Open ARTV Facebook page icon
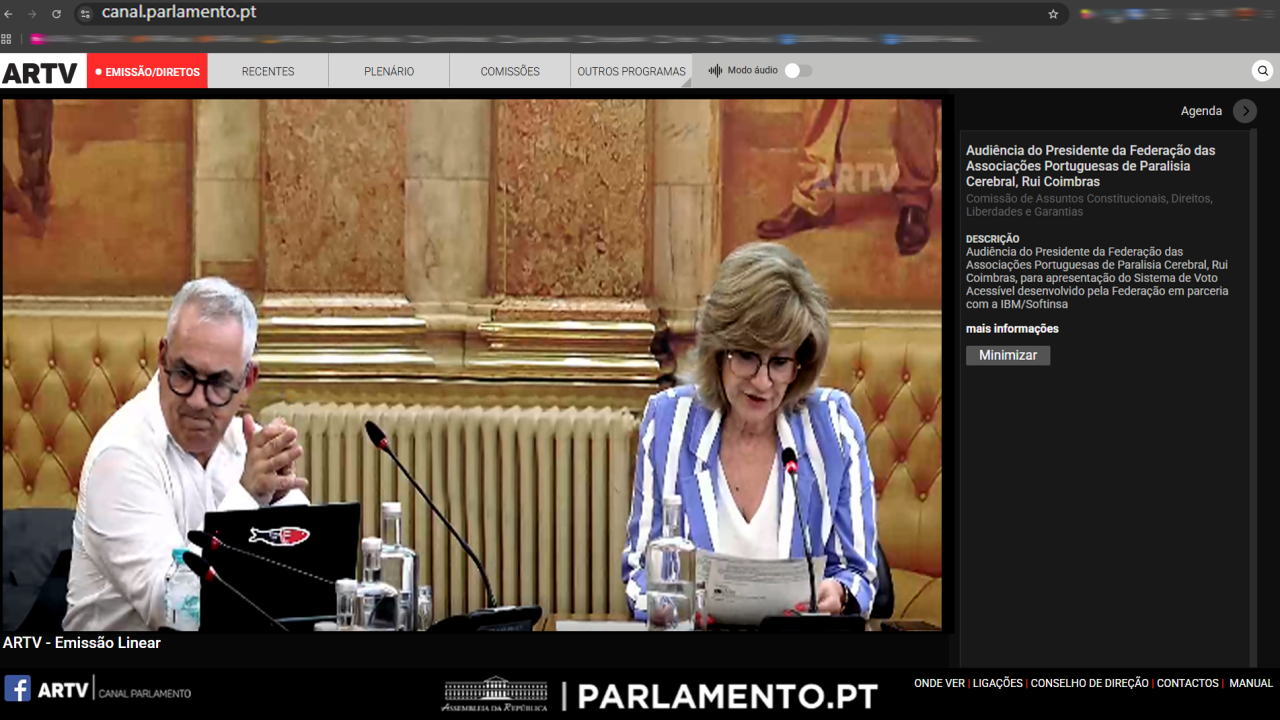 17,688
